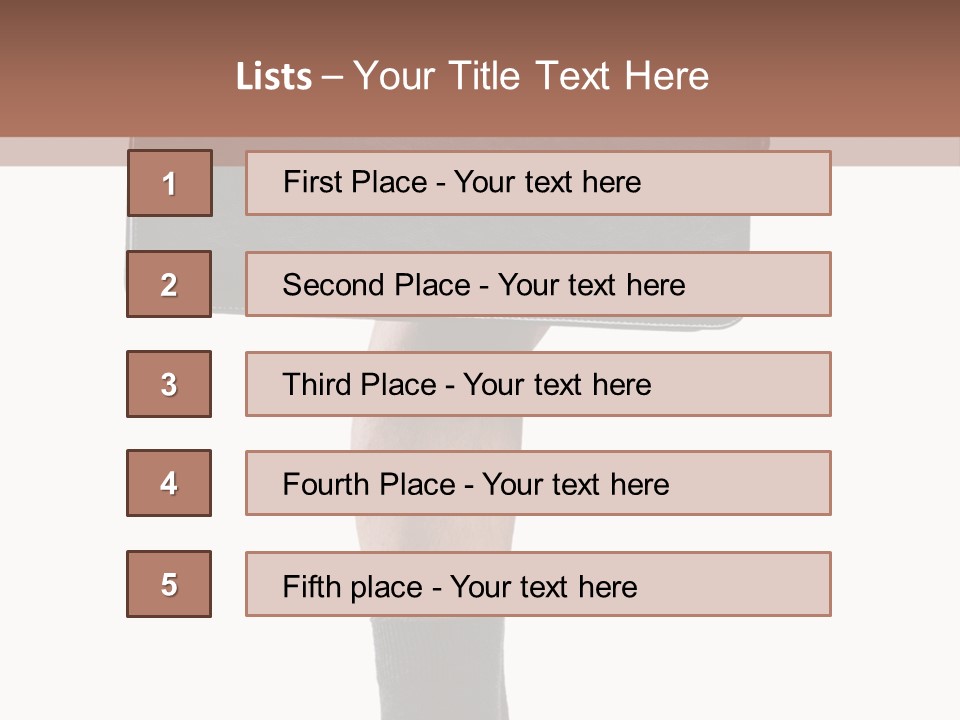Select the bold word 'Lists' in the title

click(x=274, y=77)
